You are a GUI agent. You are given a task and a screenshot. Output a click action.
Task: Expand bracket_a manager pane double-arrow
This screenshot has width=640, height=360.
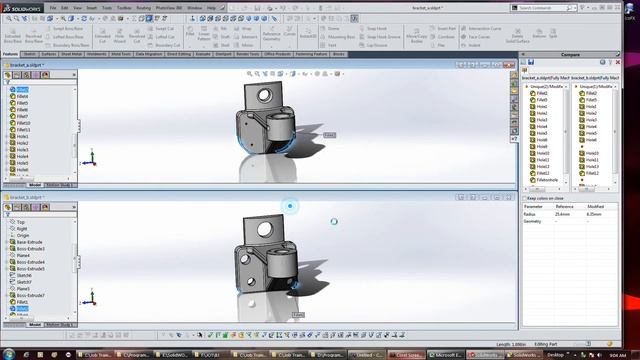click(x=74, y=75)
